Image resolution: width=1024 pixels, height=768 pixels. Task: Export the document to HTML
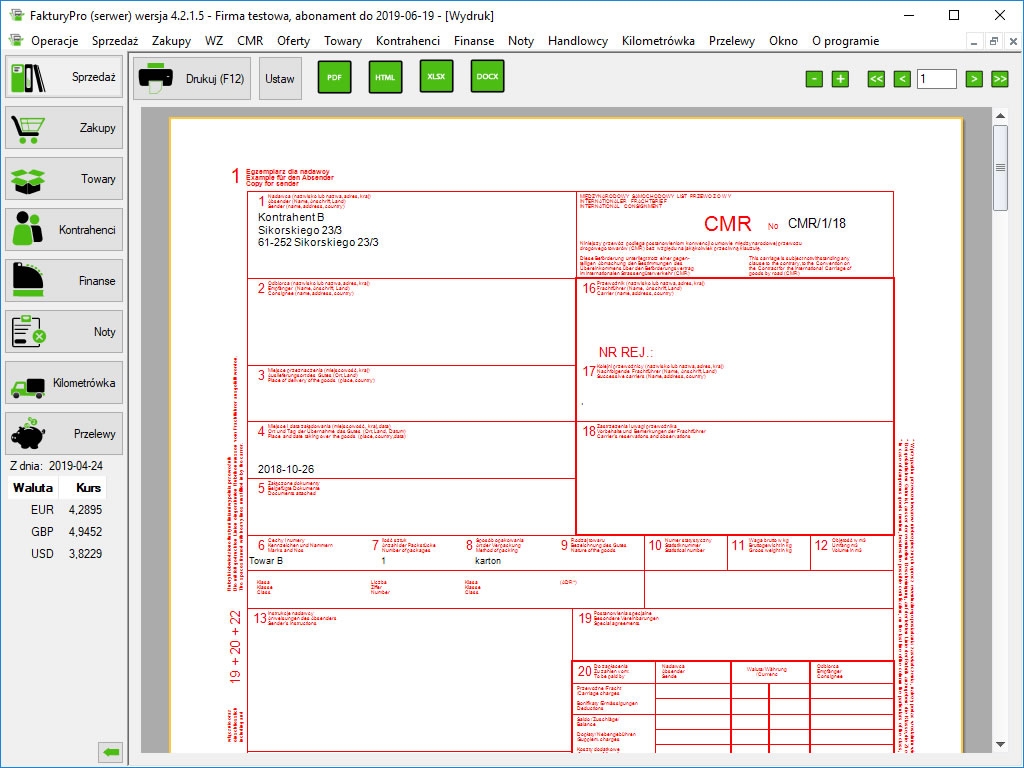[385, 77]
